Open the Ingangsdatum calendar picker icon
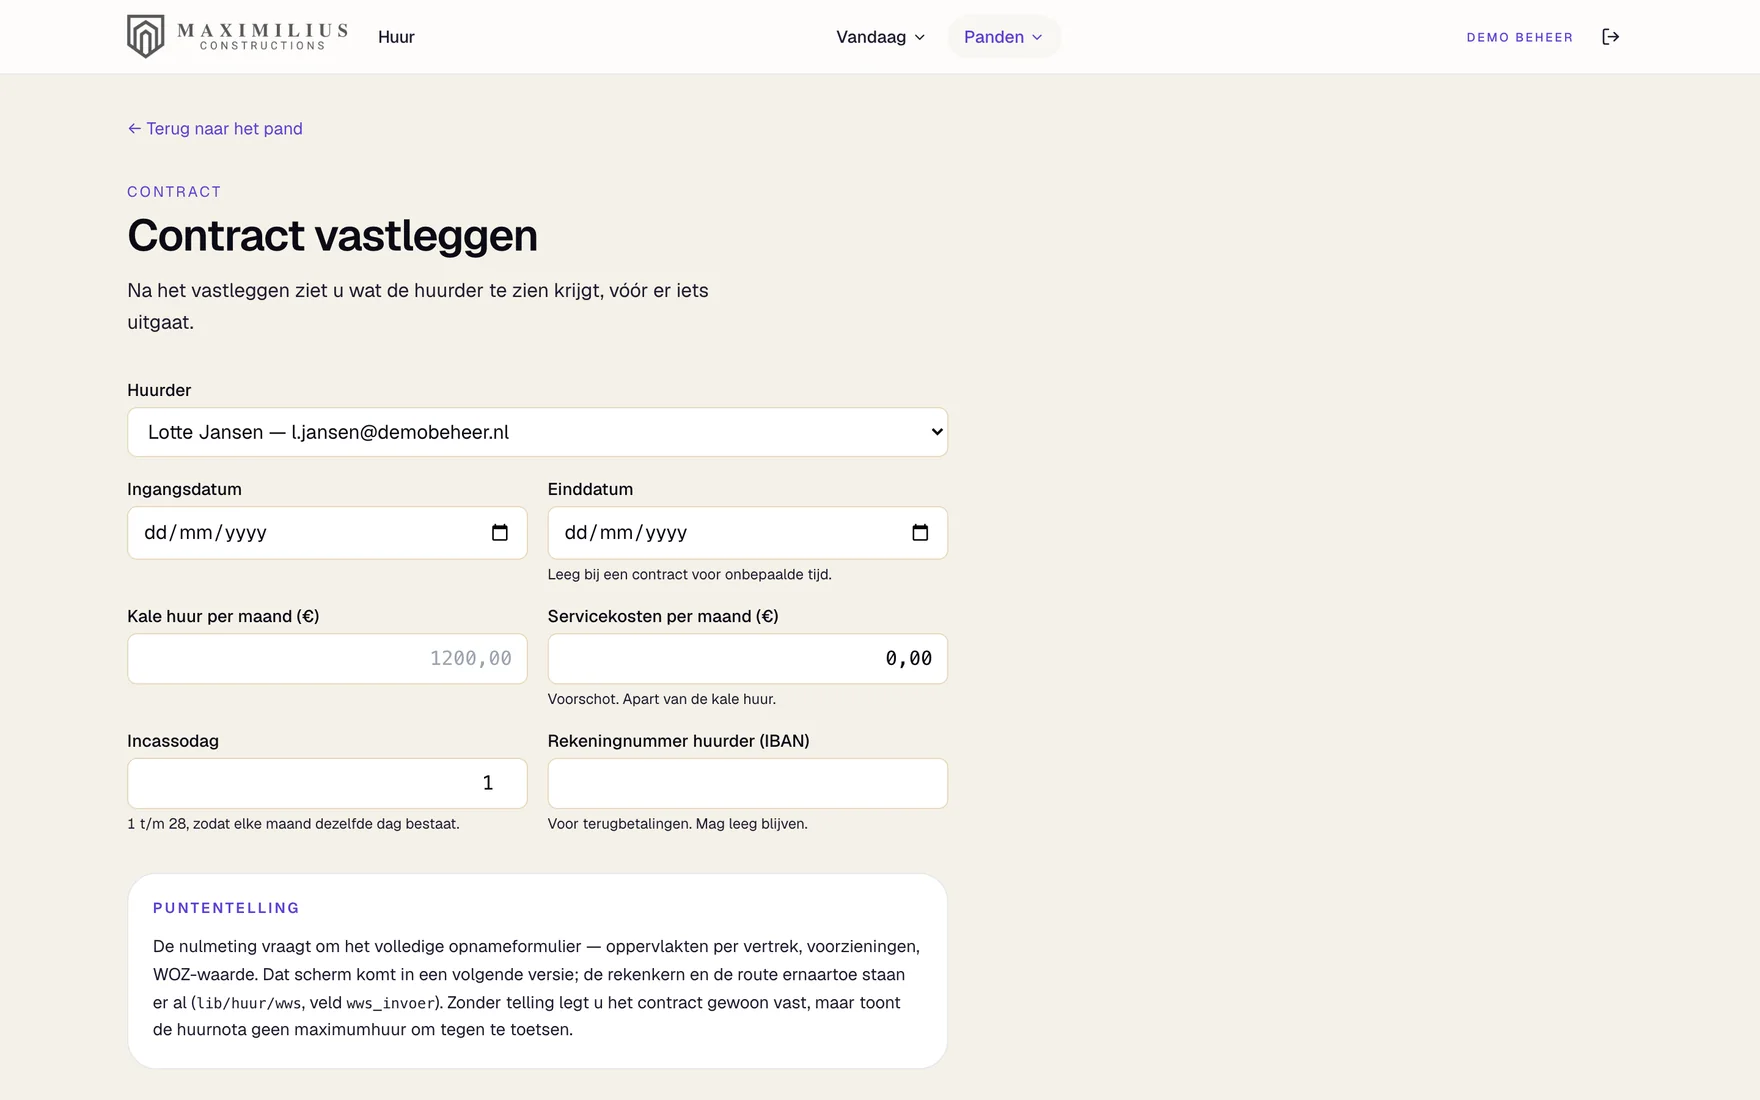 click(x=500, y=533)
